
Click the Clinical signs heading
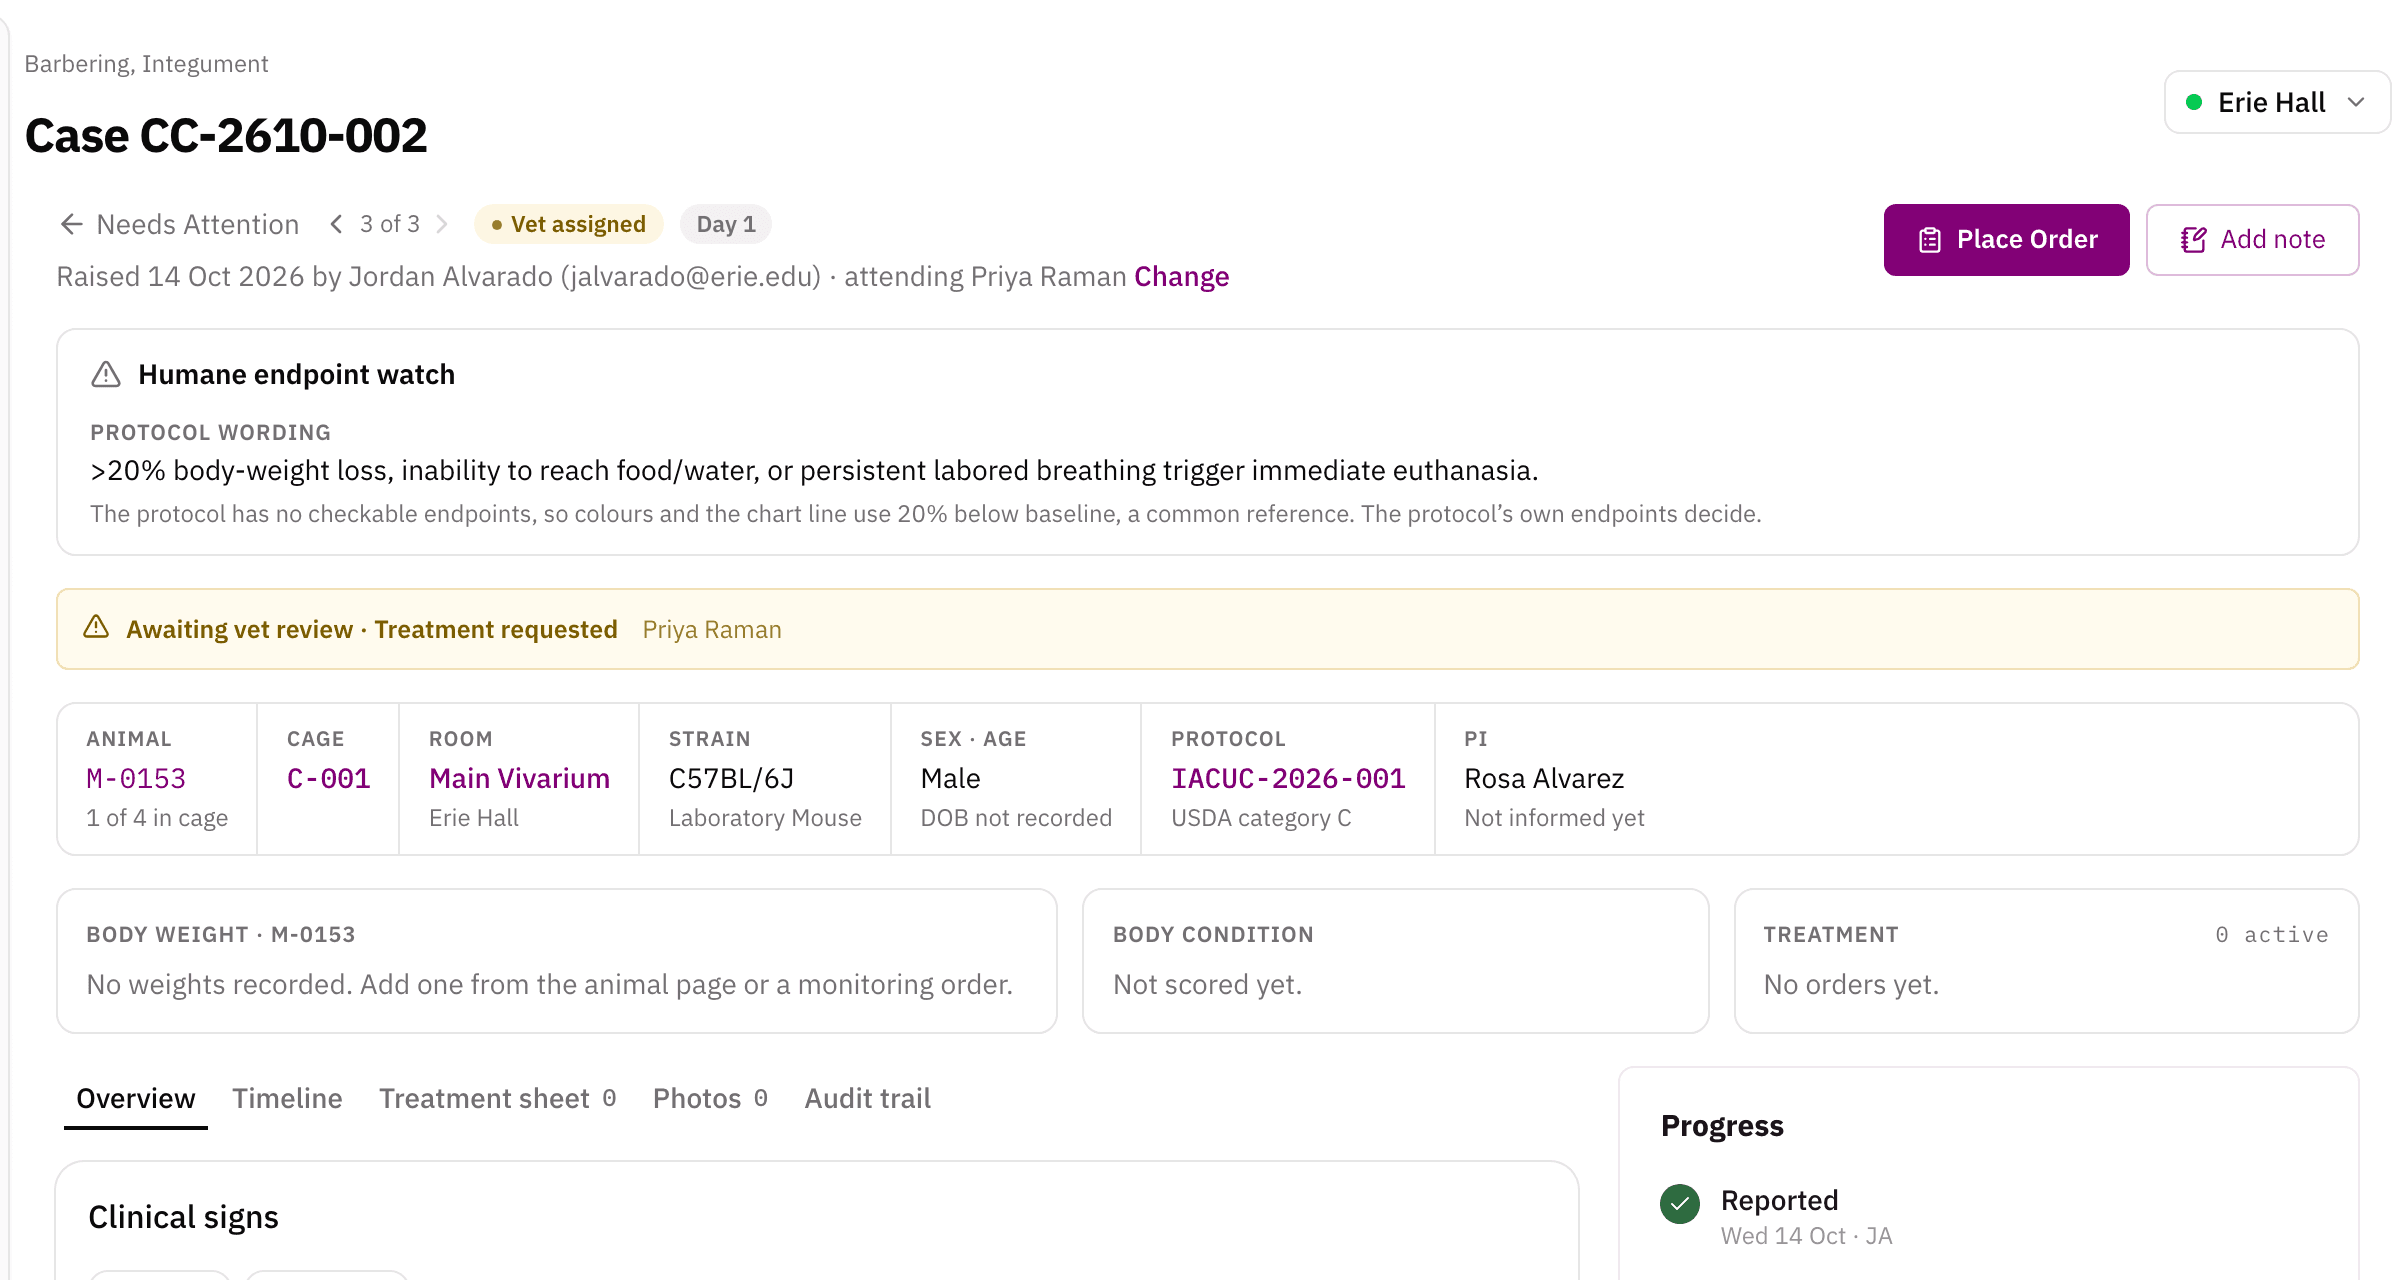[x=183, y=1217]
